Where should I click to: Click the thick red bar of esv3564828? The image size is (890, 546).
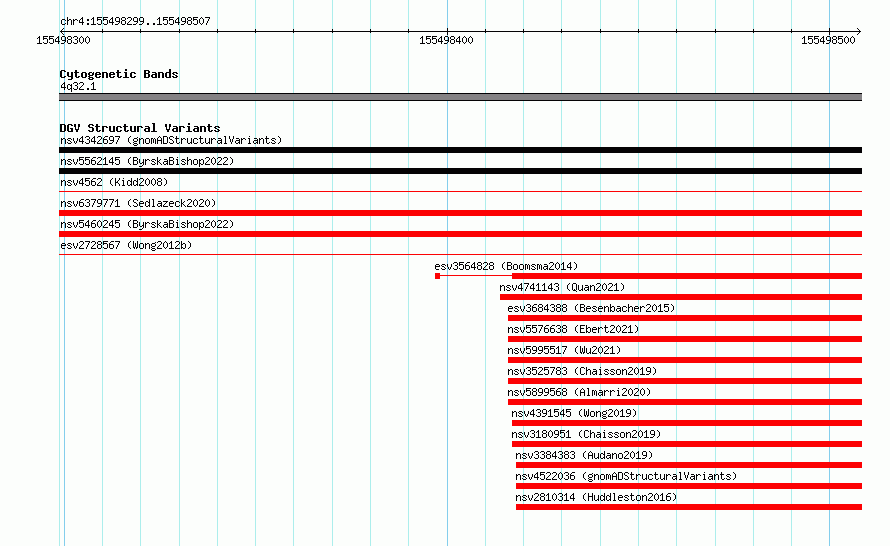pyautogui.click(x=687, y=276)
